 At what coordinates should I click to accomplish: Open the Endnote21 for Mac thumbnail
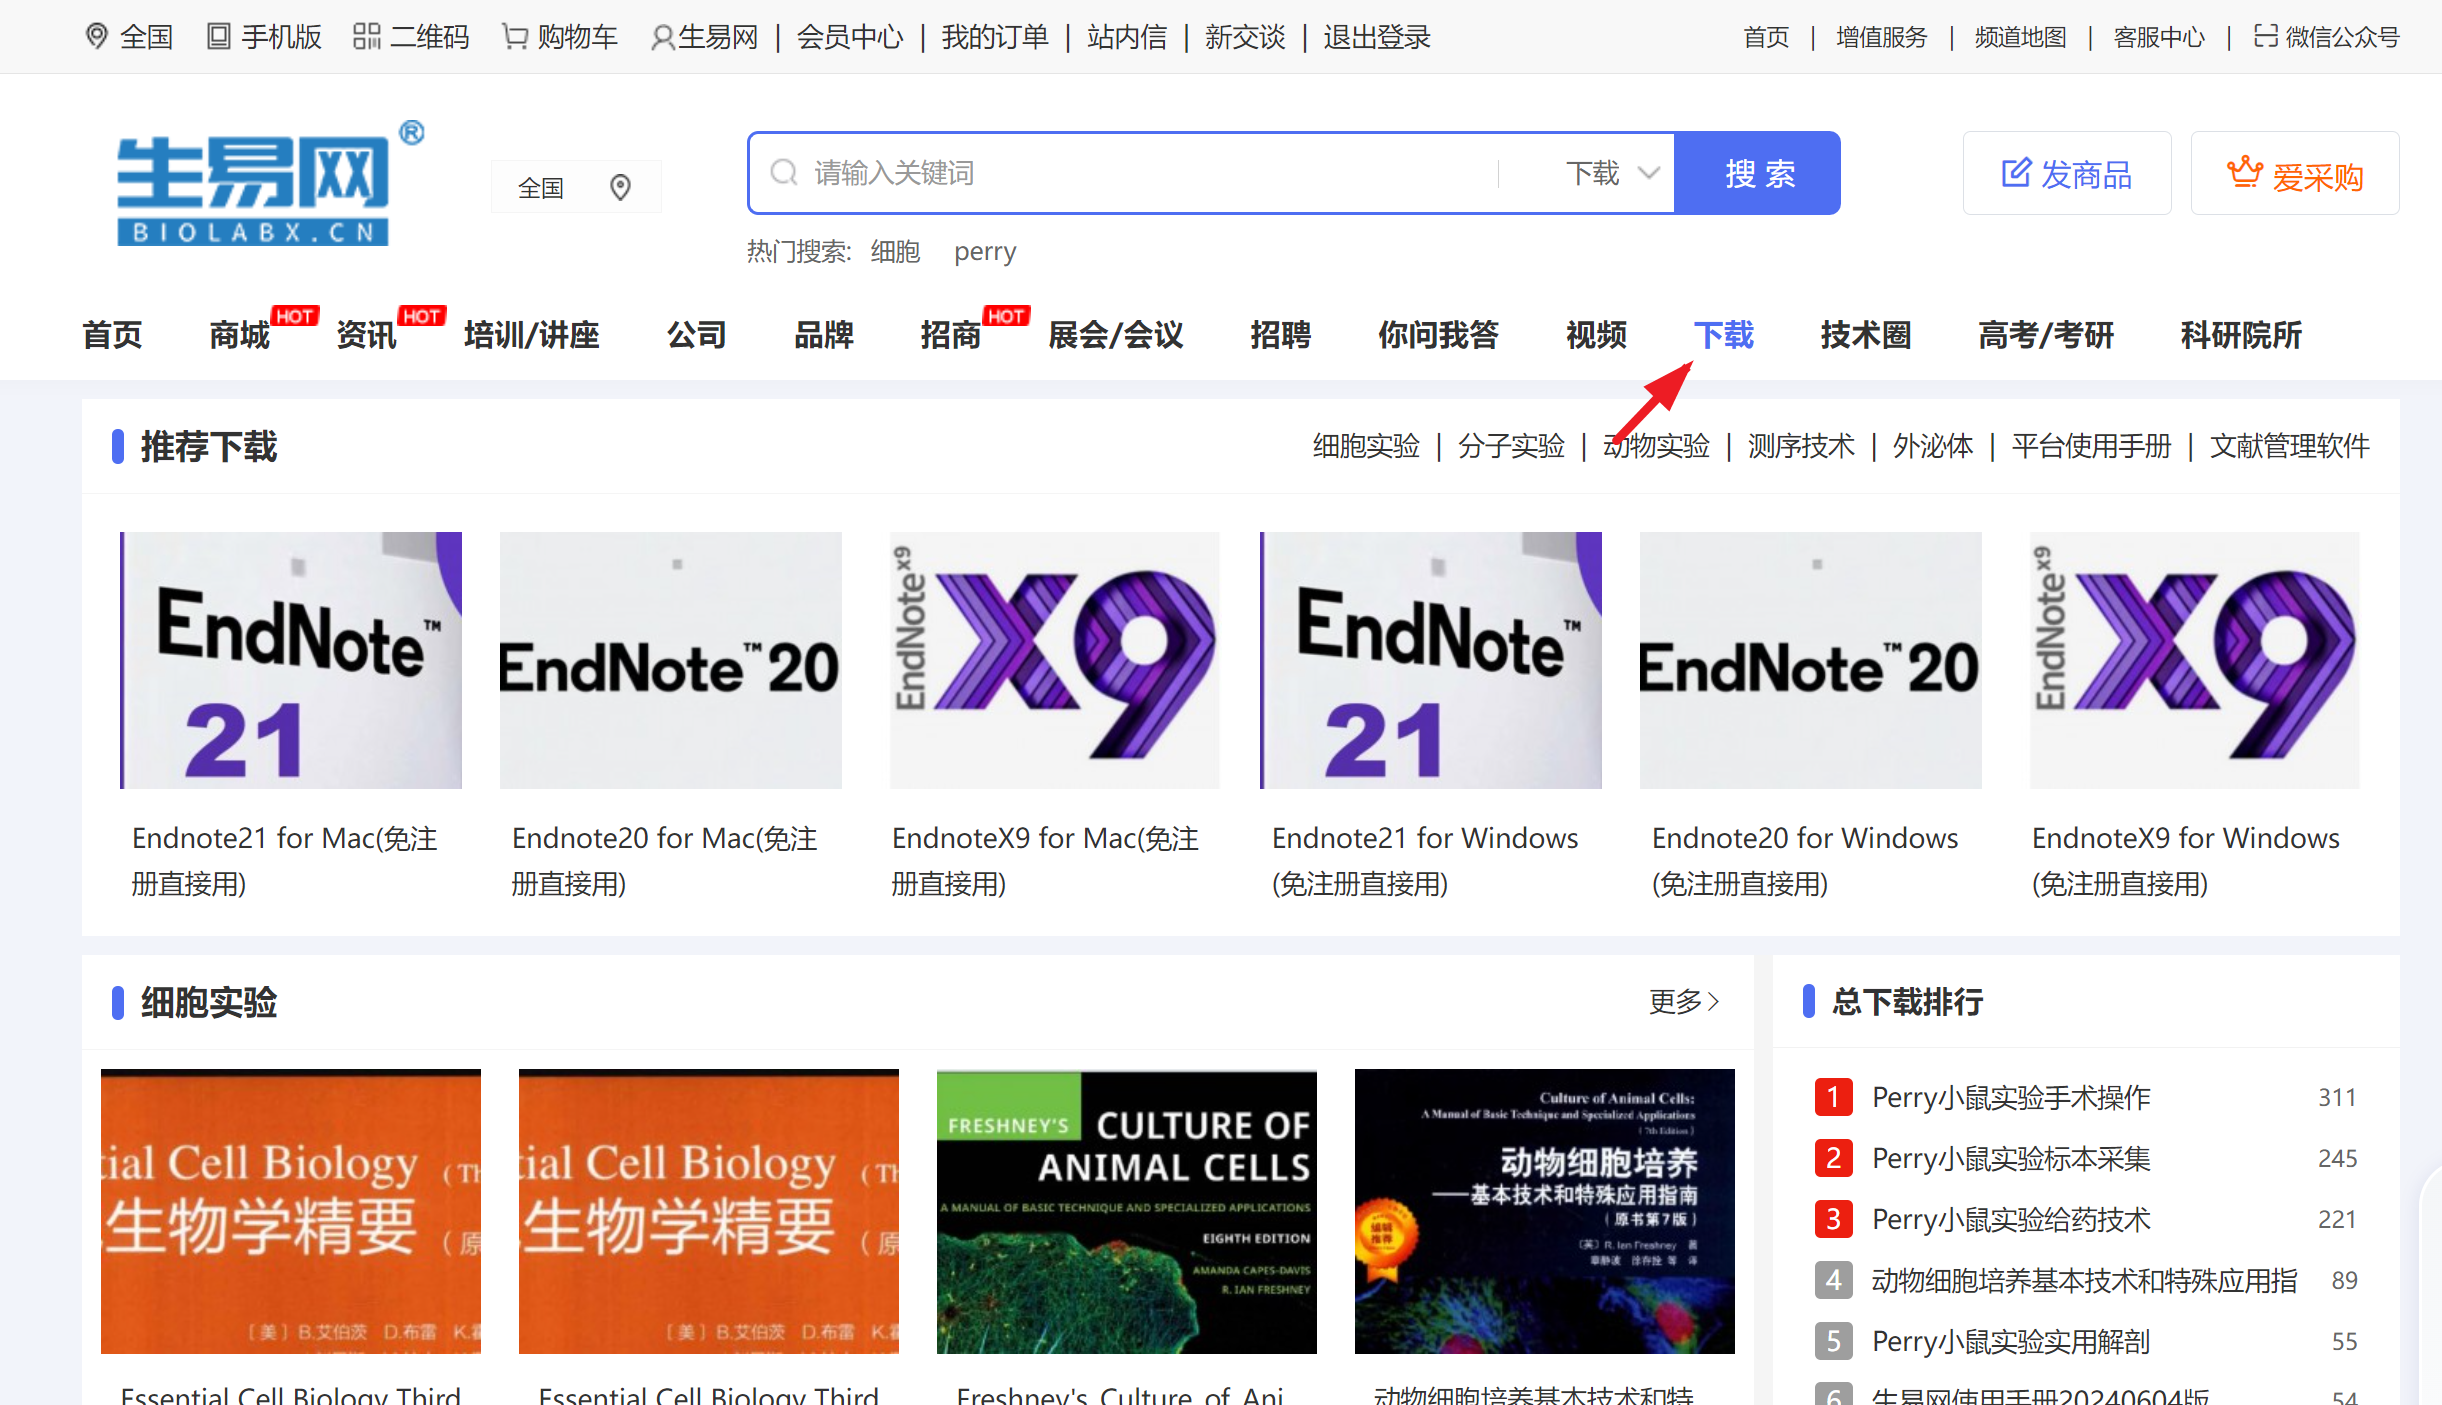point(291,660)
